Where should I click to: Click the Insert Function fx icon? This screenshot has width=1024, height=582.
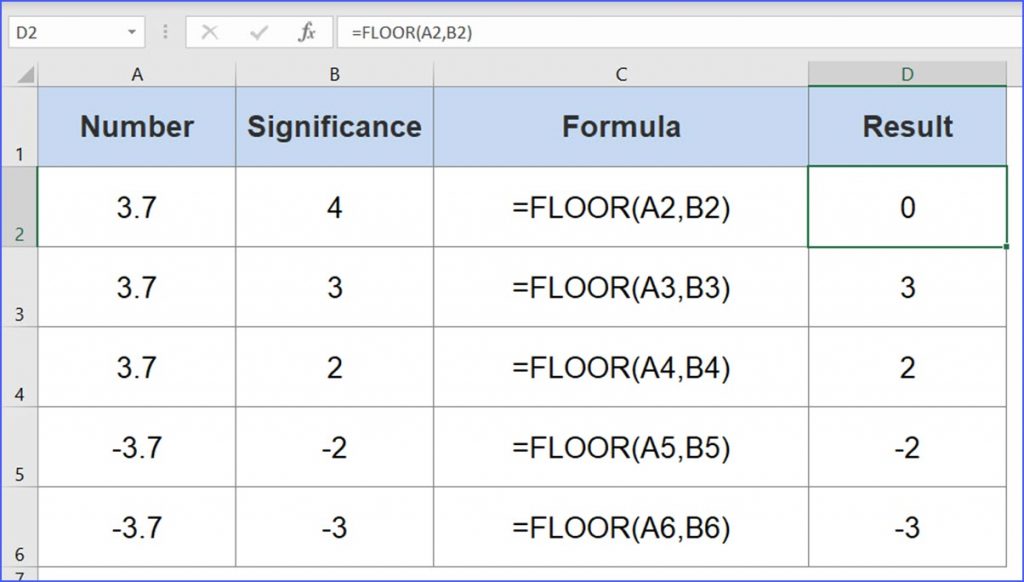coord(305,31)
